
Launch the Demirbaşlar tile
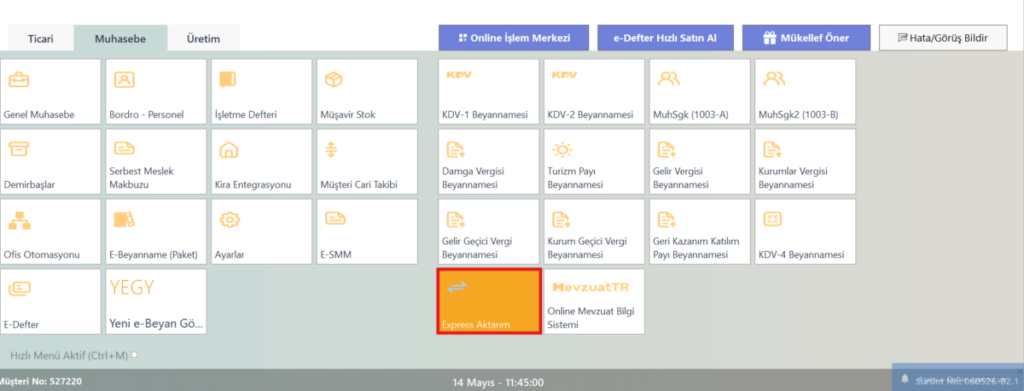coord(51,162)
